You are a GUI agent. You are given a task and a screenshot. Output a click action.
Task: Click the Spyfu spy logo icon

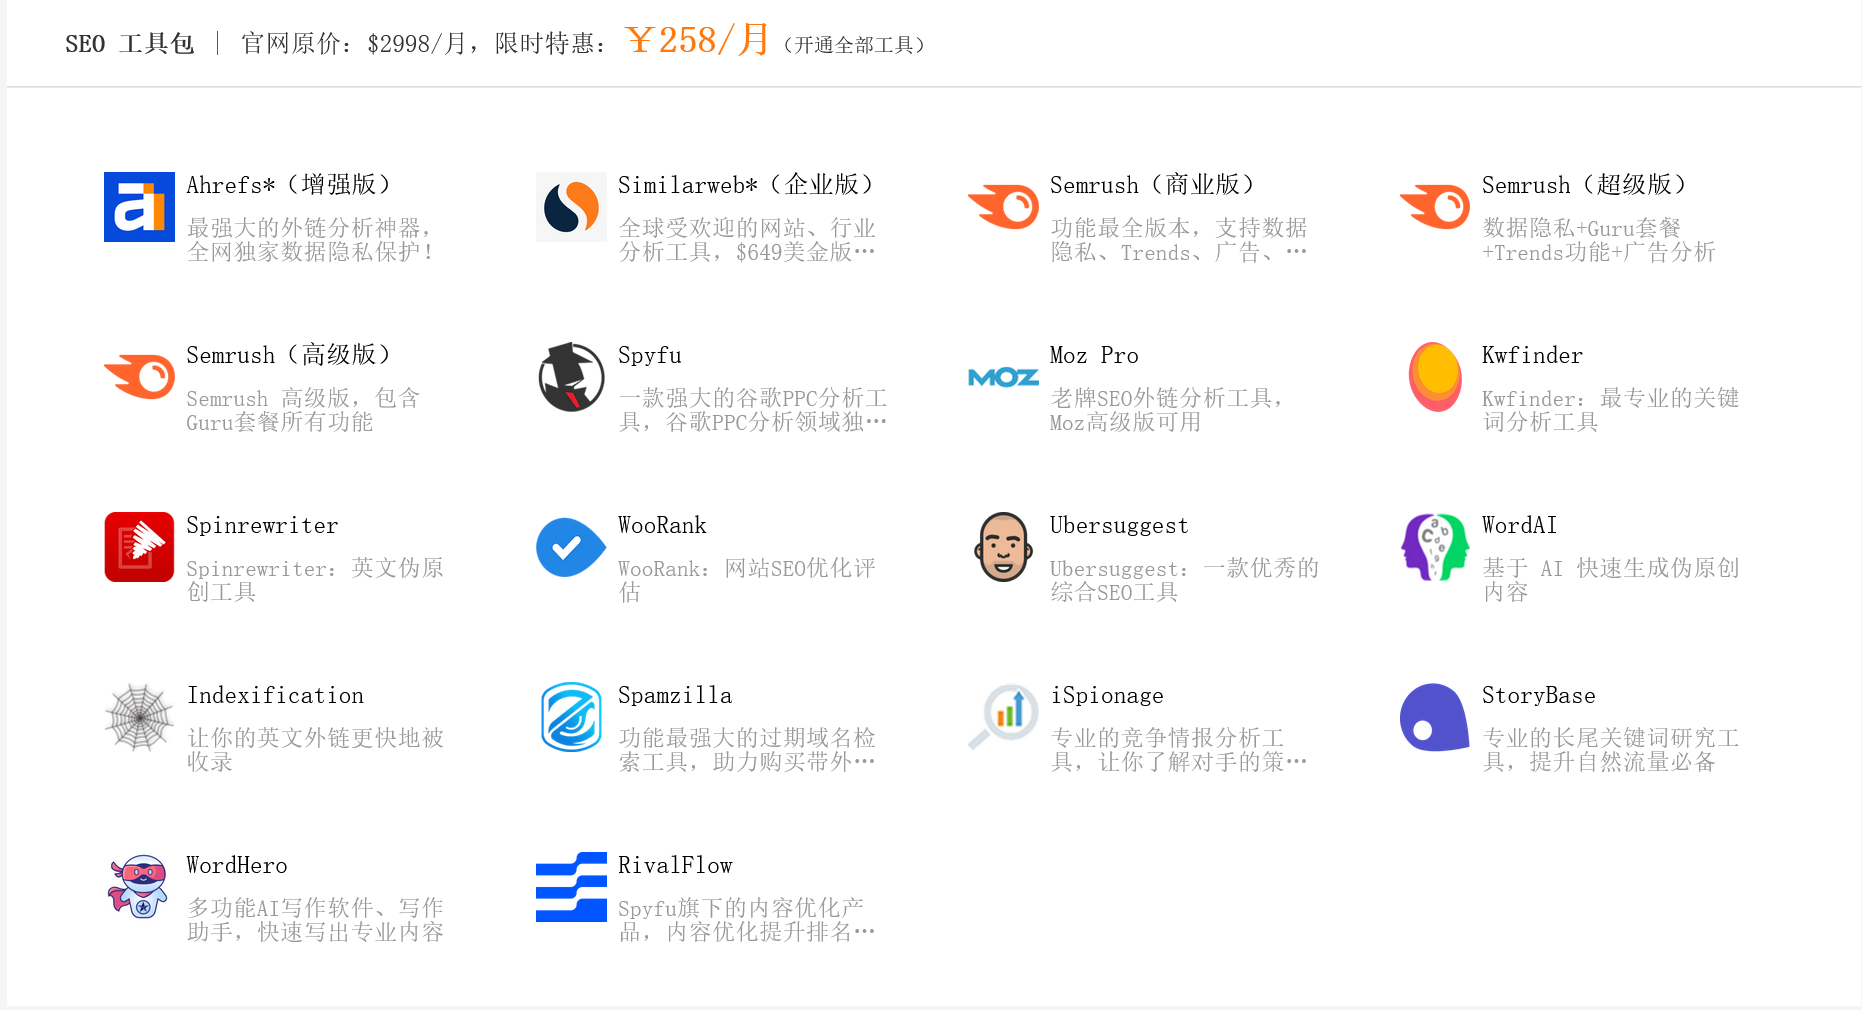(x=571, y=377)
